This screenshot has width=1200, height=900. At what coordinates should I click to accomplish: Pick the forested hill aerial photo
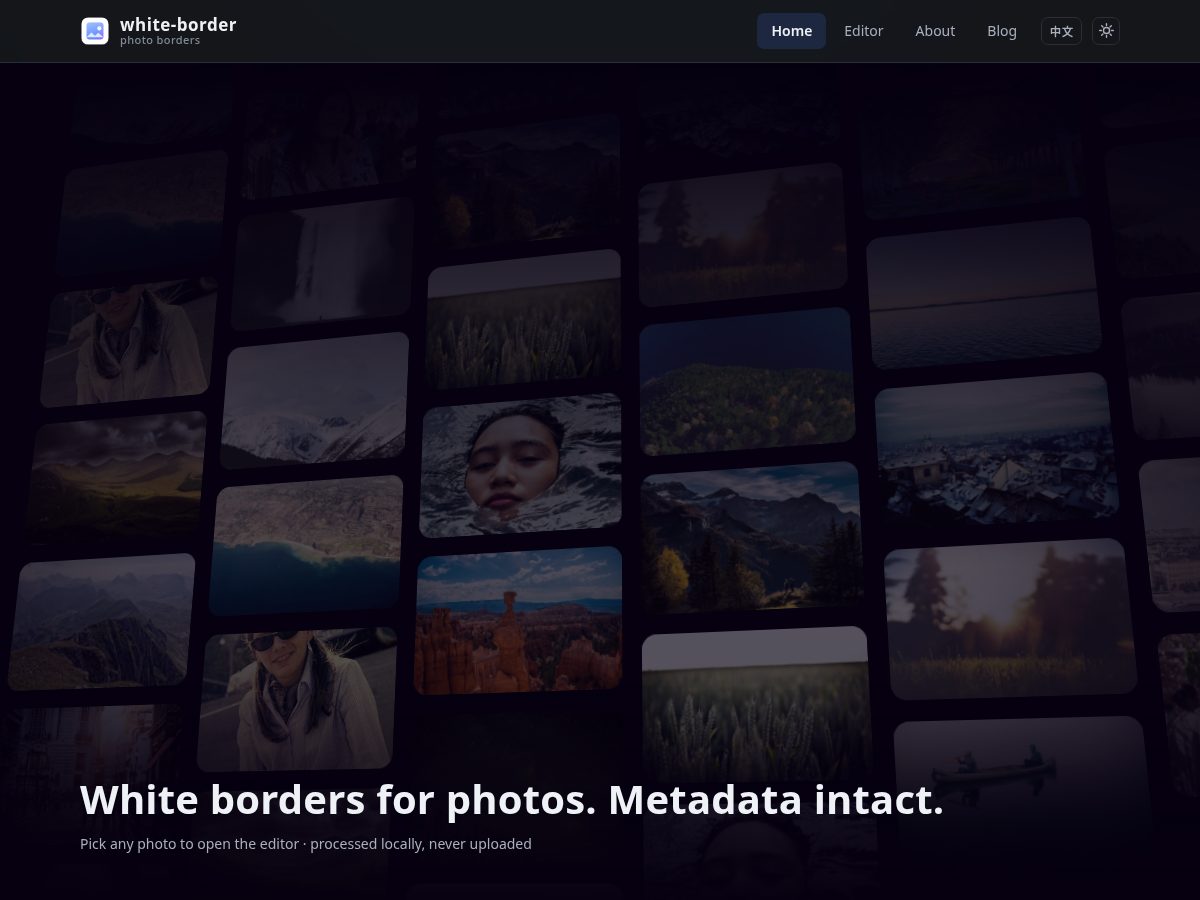click(x=747, y=382)
